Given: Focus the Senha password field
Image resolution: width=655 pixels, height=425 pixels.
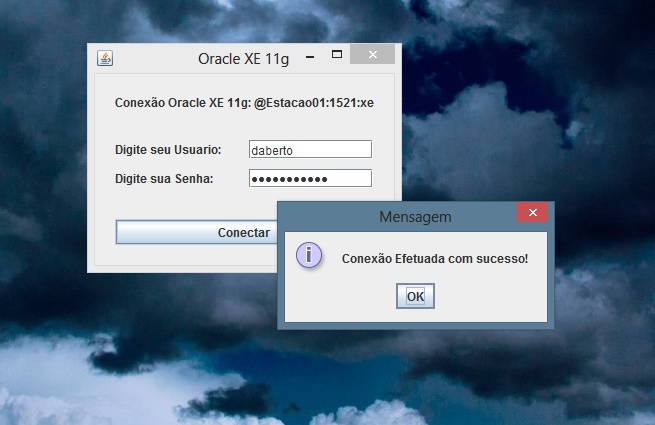Looking at the screenshot, I should 310,178.
